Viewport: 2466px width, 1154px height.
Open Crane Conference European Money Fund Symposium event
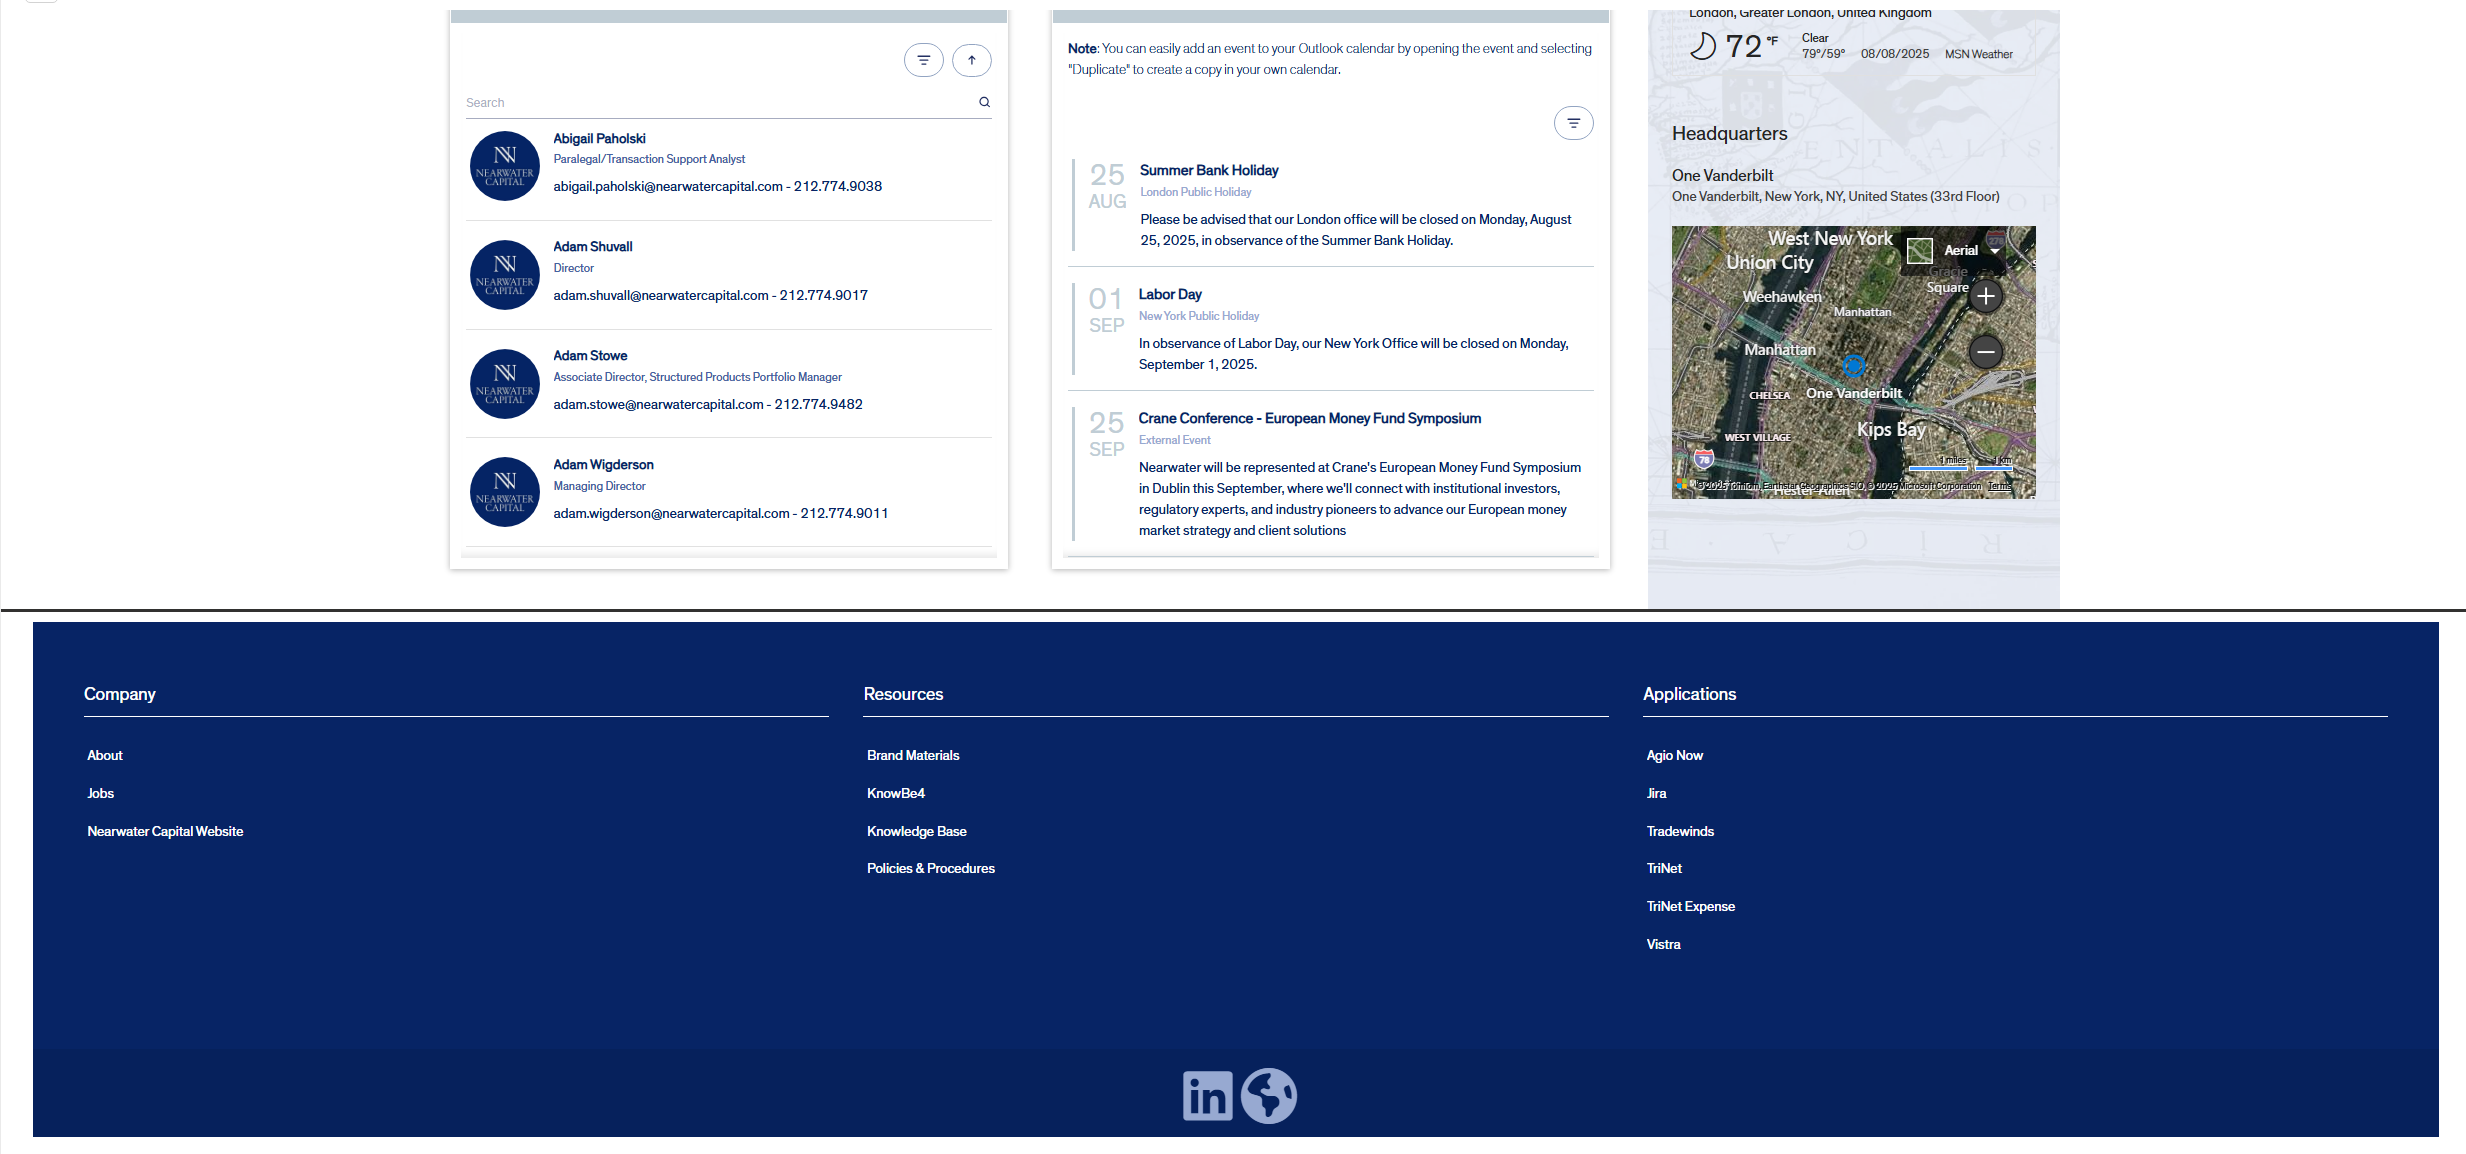(1309, 418)
